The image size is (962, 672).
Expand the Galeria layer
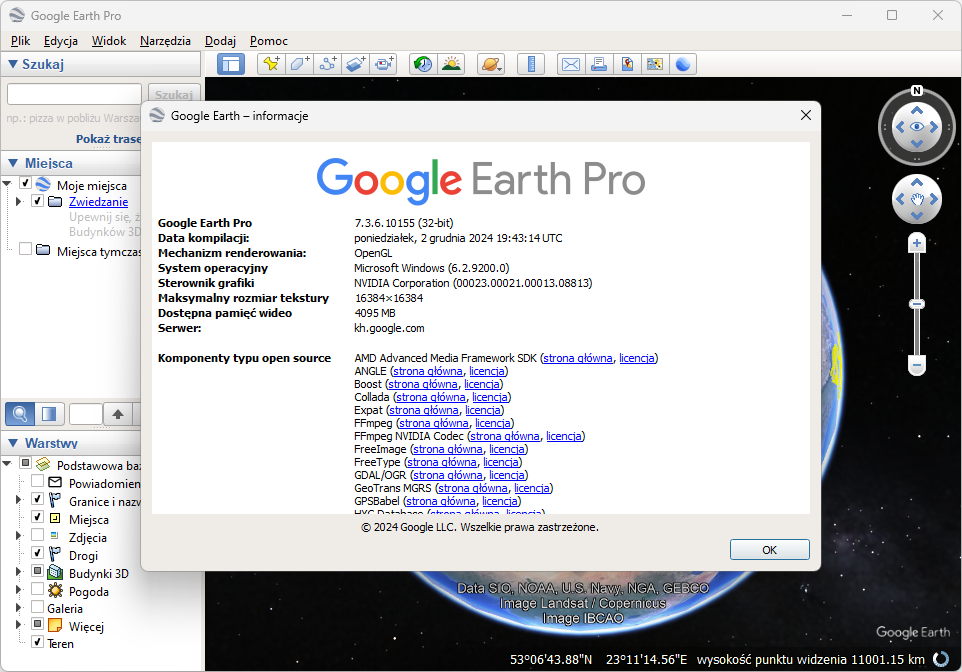[x=18, y=608]
